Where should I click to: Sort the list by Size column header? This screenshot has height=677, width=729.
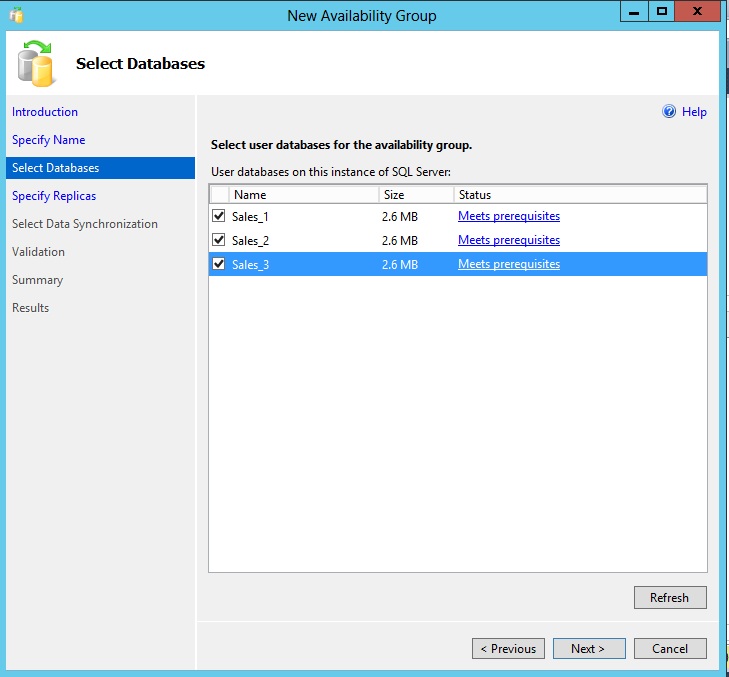pos(415,195)
